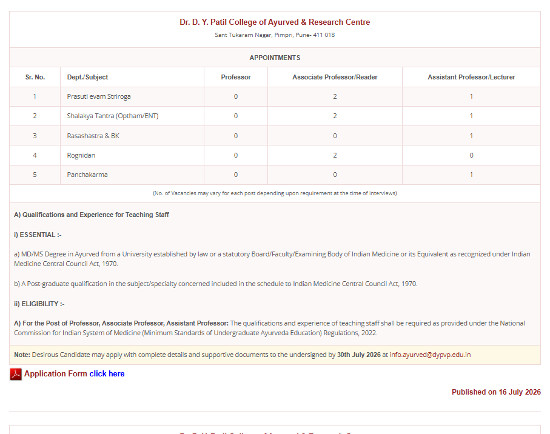The image size is (550, 434).
Task: Open the Application Form click here link
Action: pyautogui.click(x=107, y=374)
